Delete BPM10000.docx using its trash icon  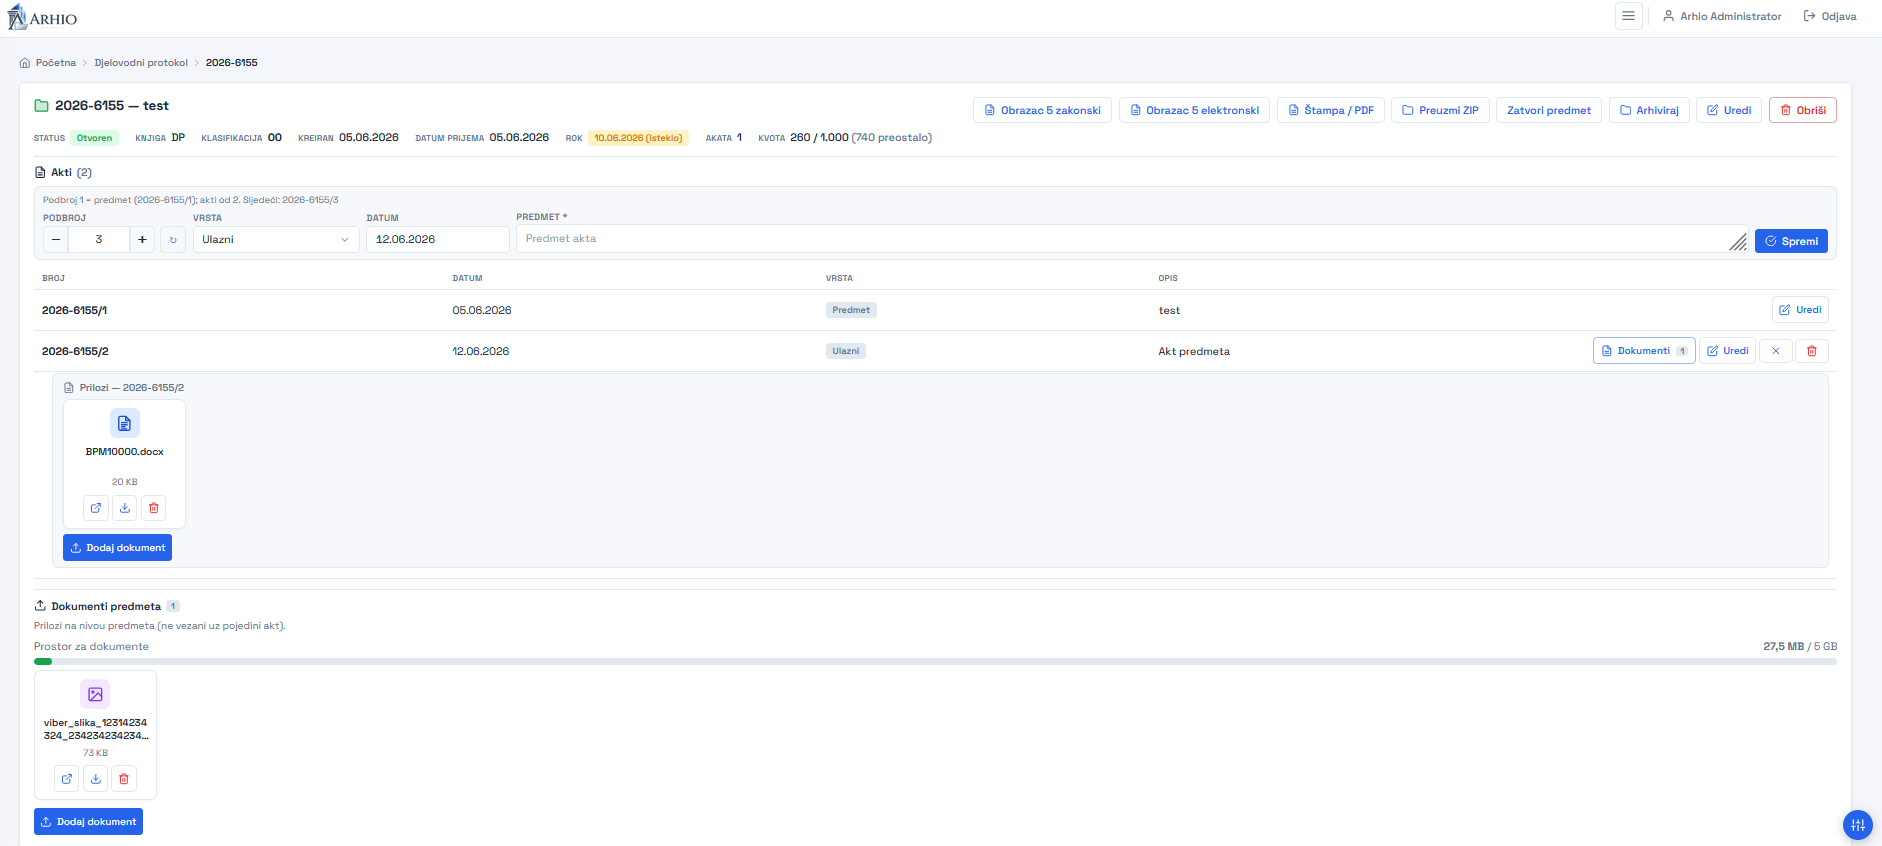click(154, 508)
